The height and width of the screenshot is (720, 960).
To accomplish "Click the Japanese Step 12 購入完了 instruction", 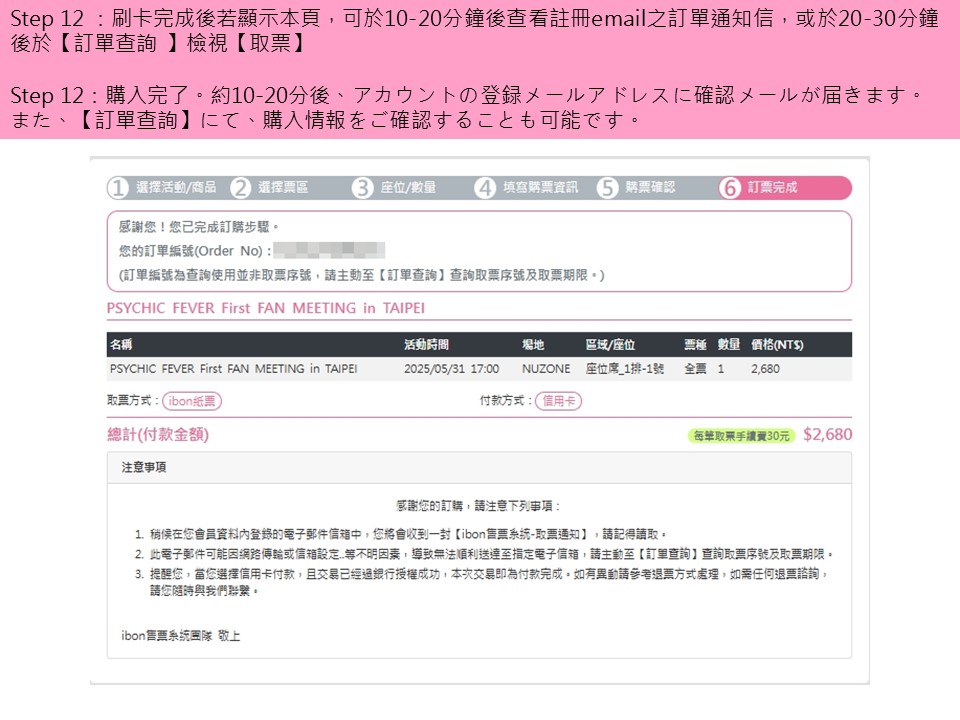I will pos(468,107).
